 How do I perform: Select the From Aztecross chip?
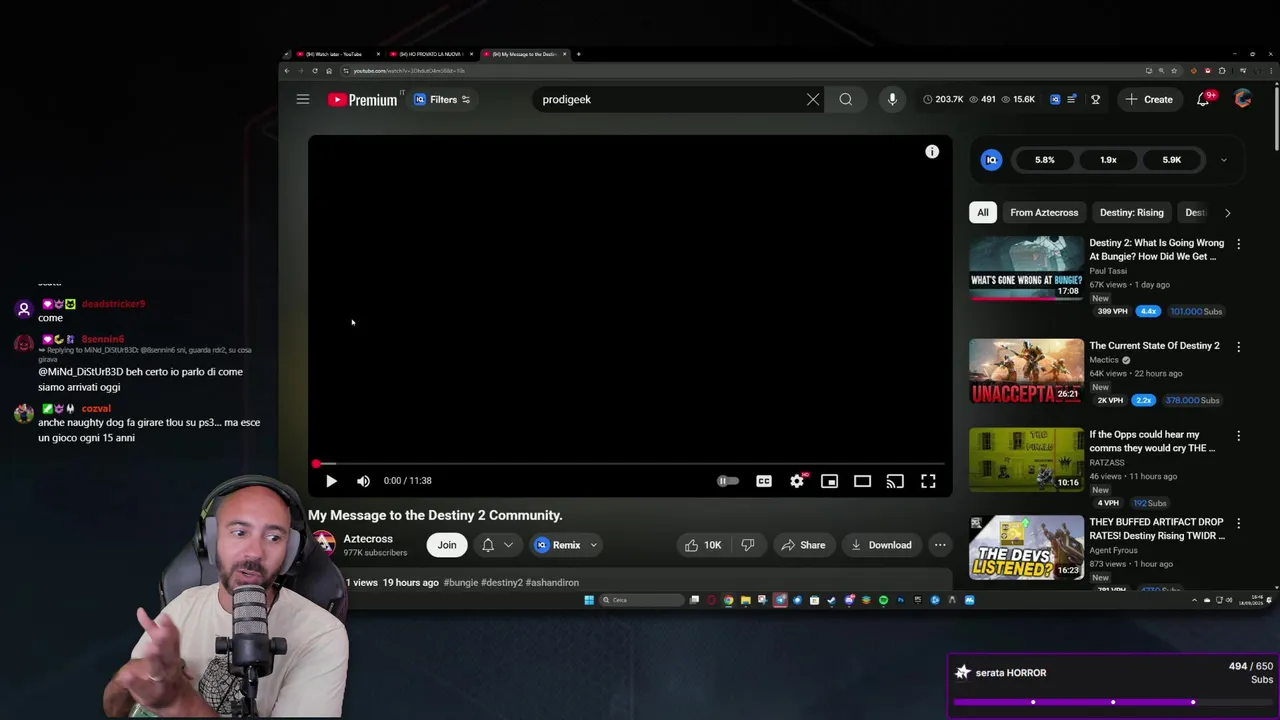[x=1044, y=212]
